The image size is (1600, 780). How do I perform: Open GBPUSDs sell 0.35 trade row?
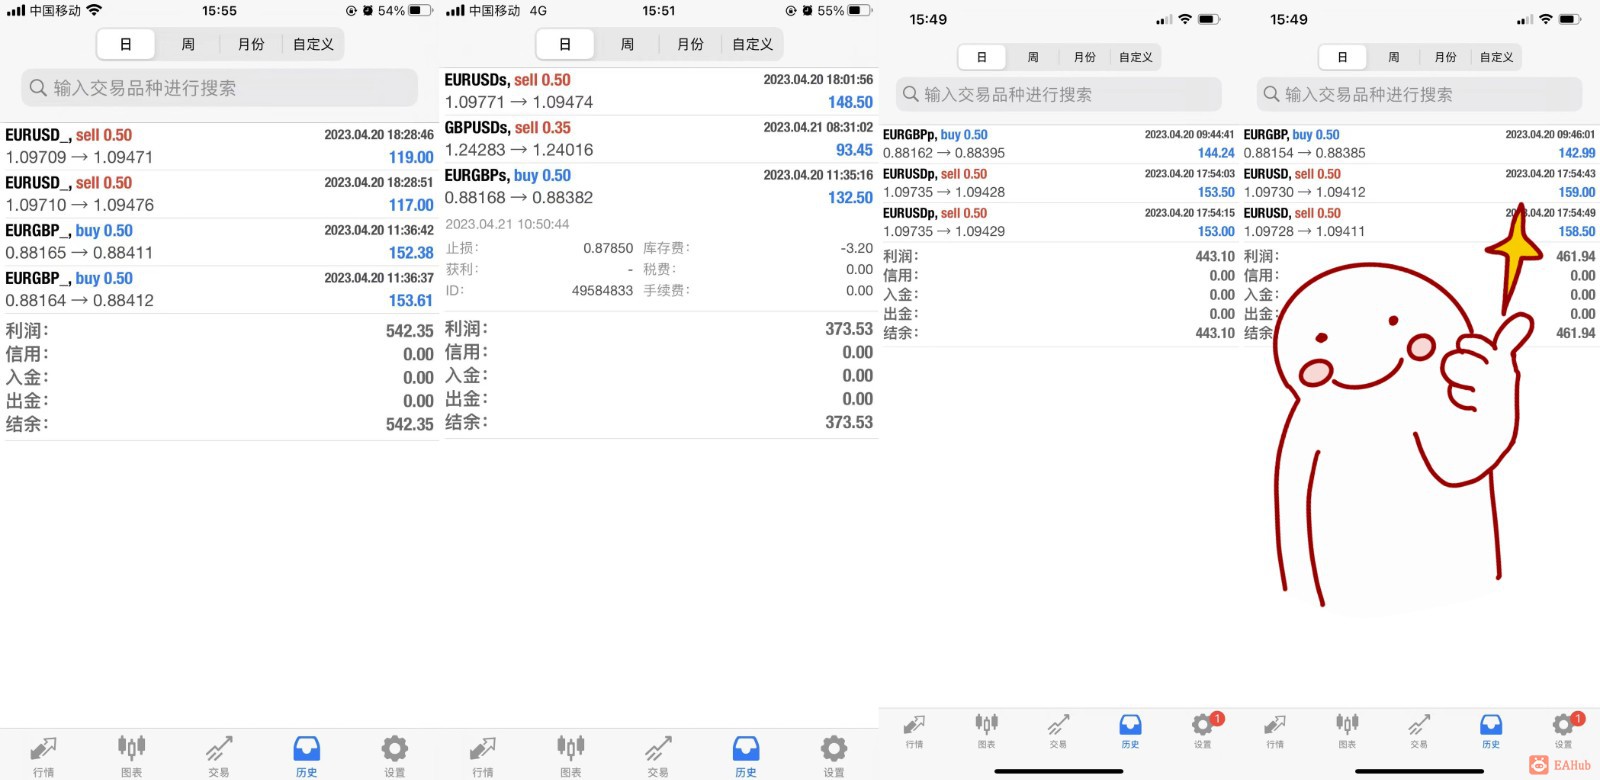pos(659,139)
